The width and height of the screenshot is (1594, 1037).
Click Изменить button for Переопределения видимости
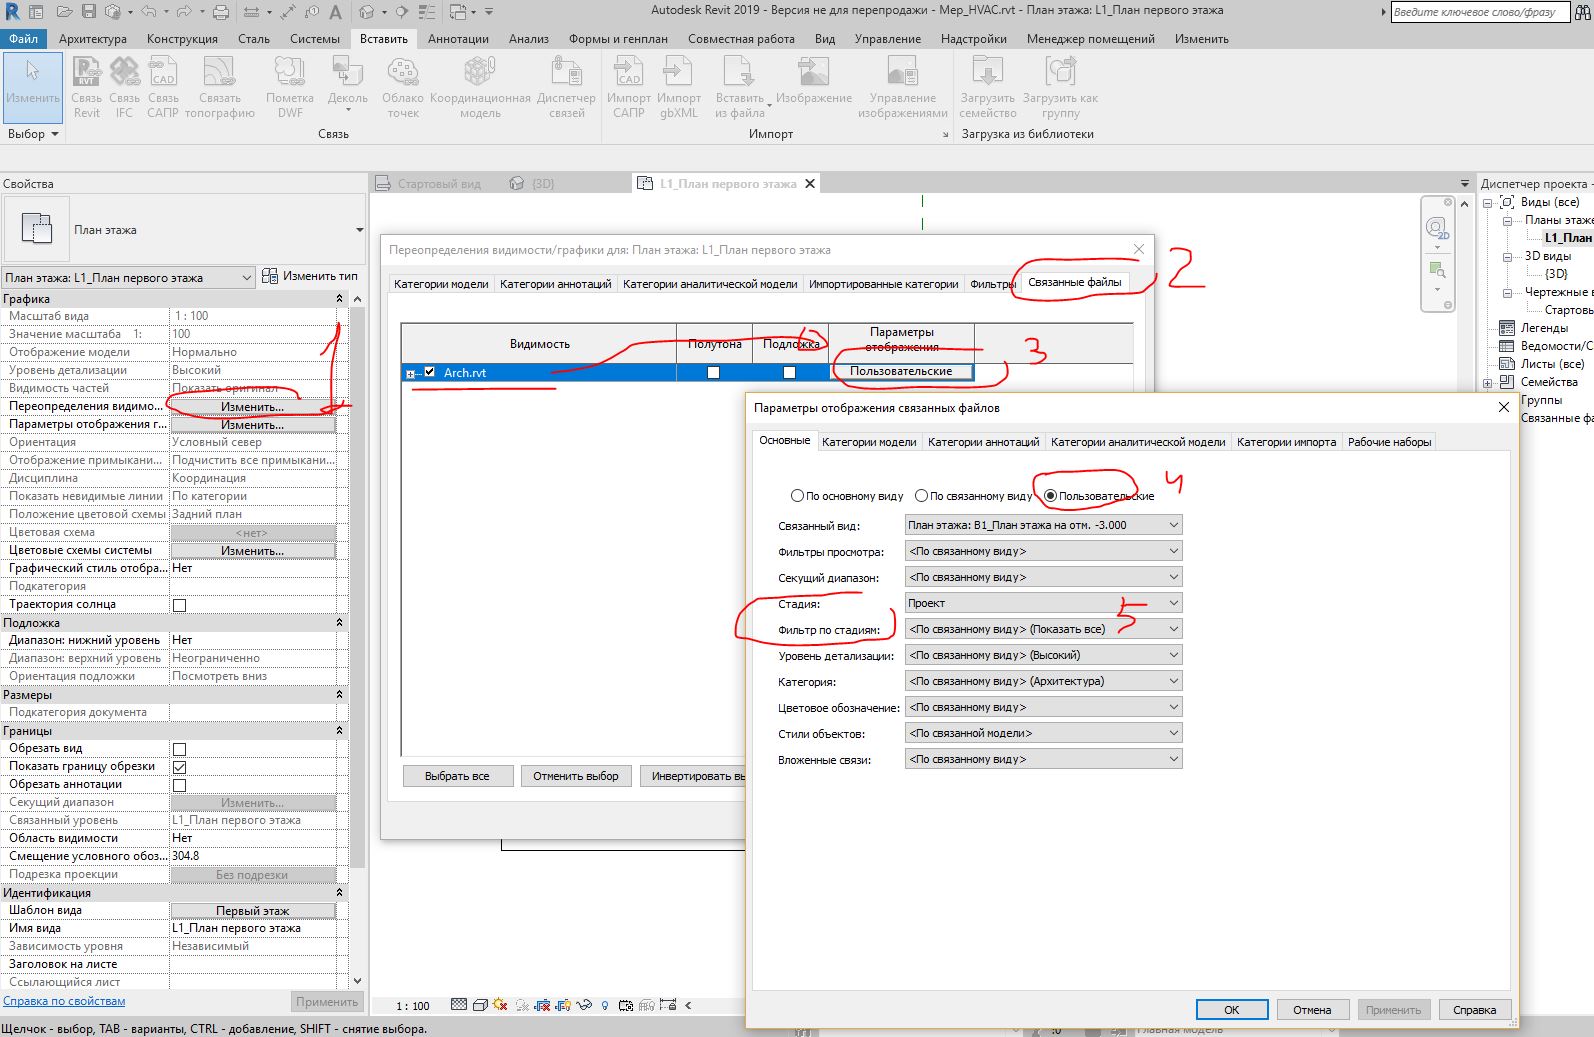[252, 407]
